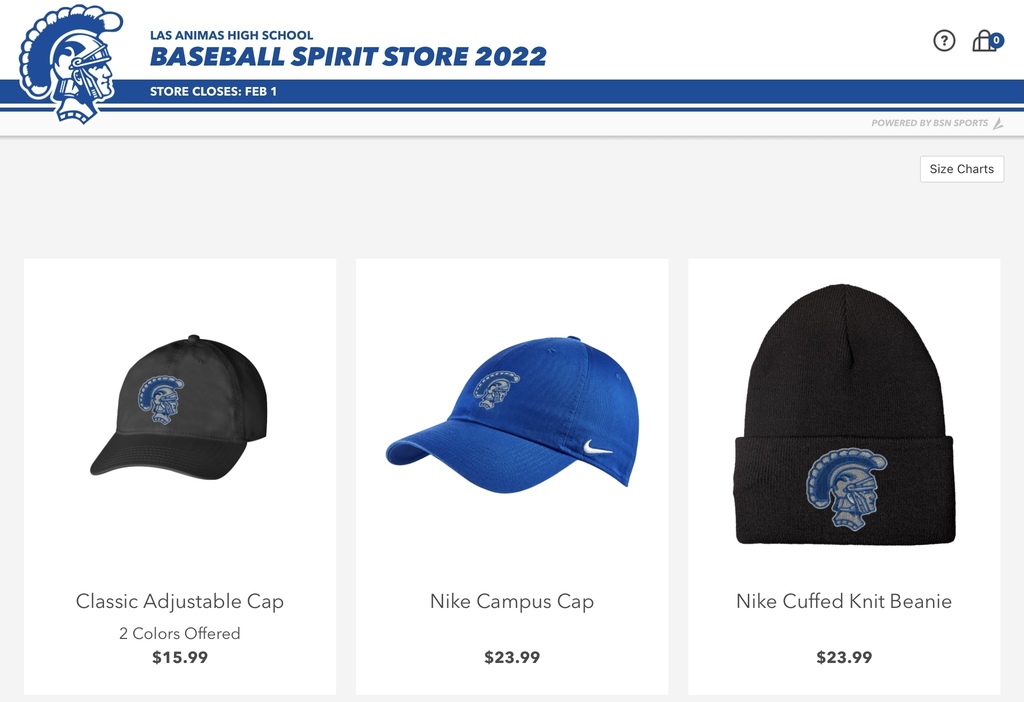Open the Size Charts button
Viewport: 1024px width, 702px height.
pos(961,169)
